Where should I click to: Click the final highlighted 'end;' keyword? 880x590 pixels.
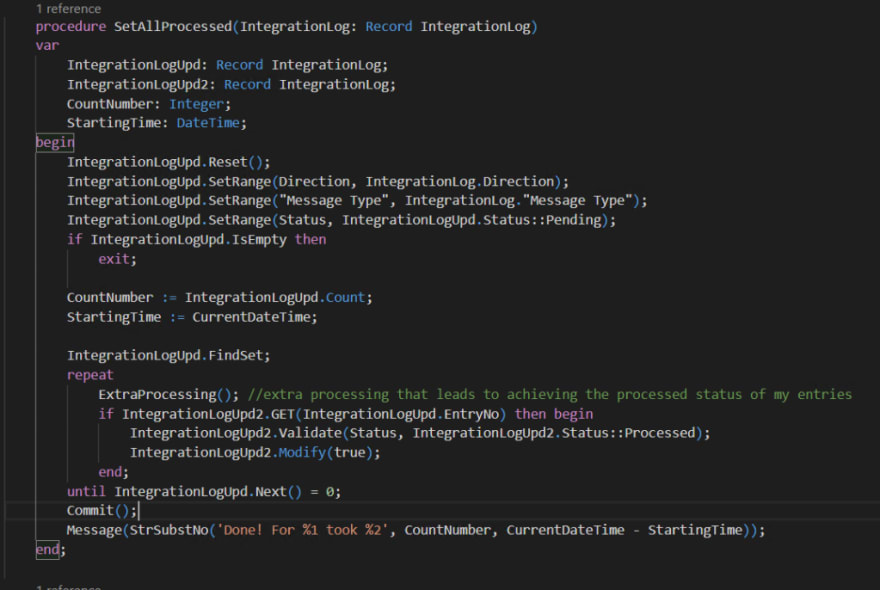(51, 550)
